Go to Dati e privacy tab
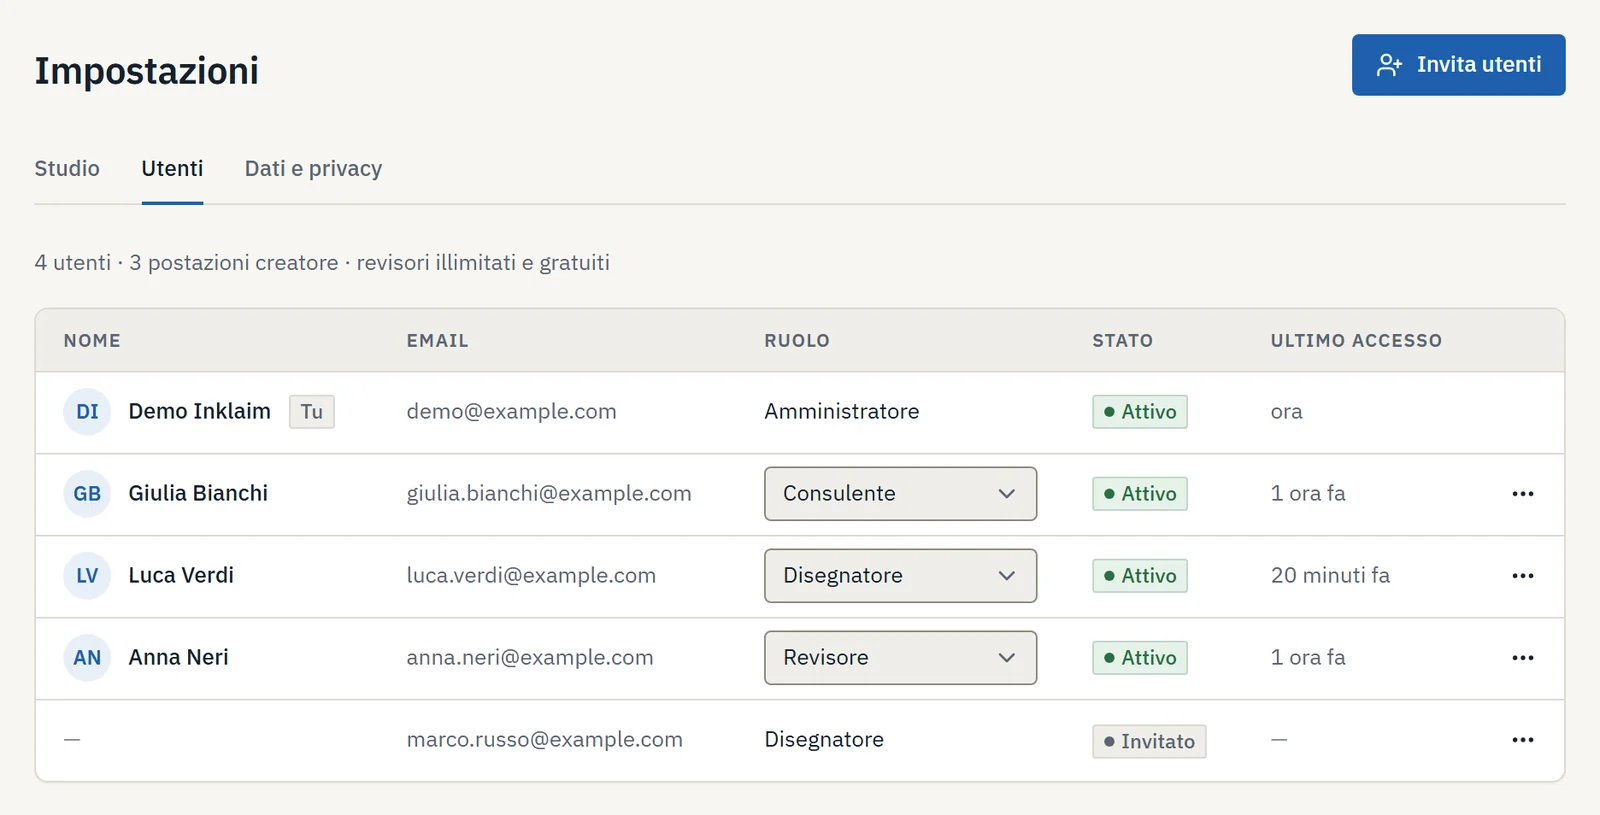1600x815 pixels. coord(313,169)
